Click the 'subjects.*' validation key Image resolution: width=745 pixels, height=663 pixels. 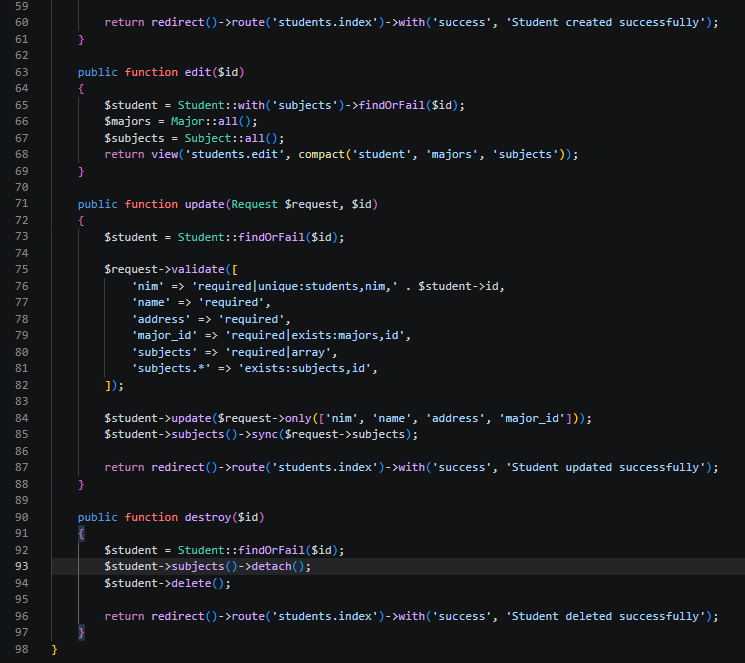171,369
